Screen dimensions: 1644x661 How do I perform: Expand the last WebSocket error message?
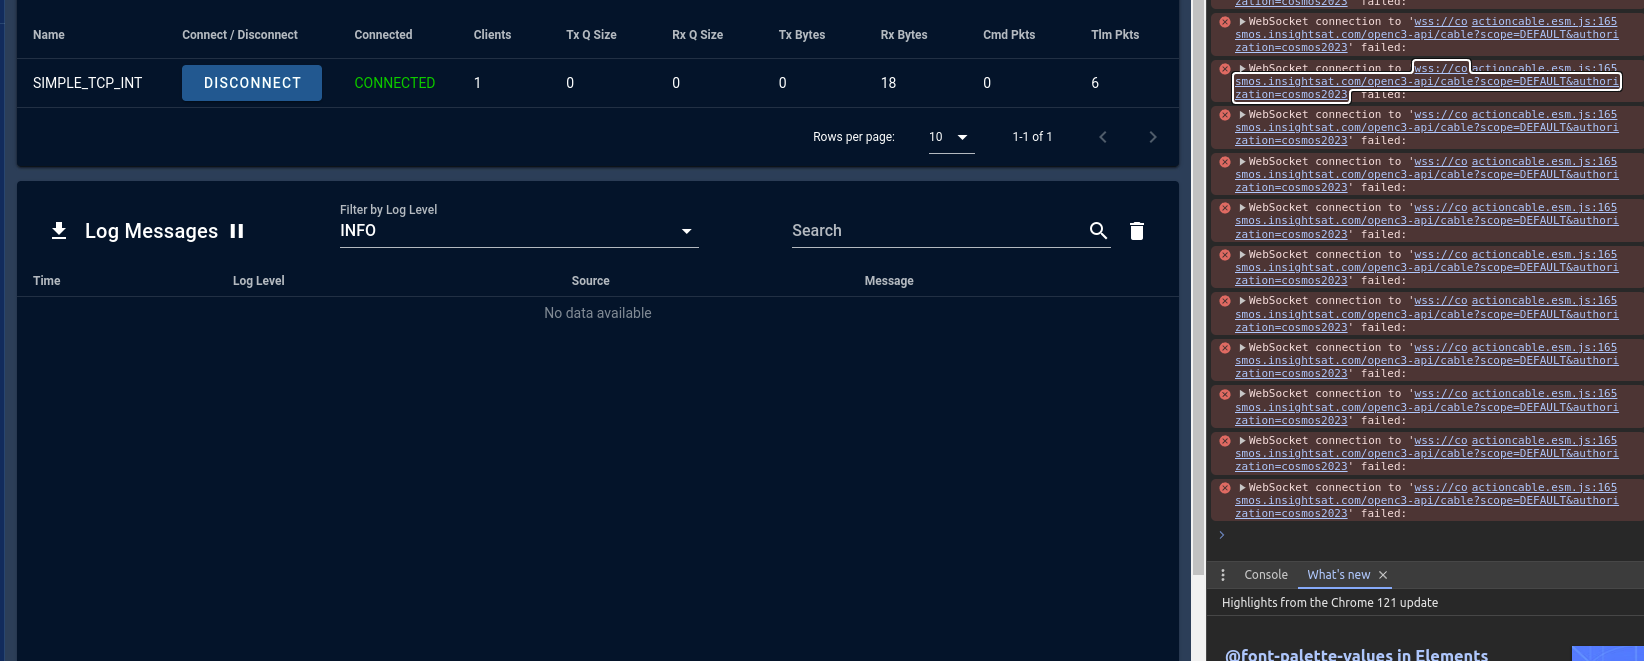[x=1242, y=488]
